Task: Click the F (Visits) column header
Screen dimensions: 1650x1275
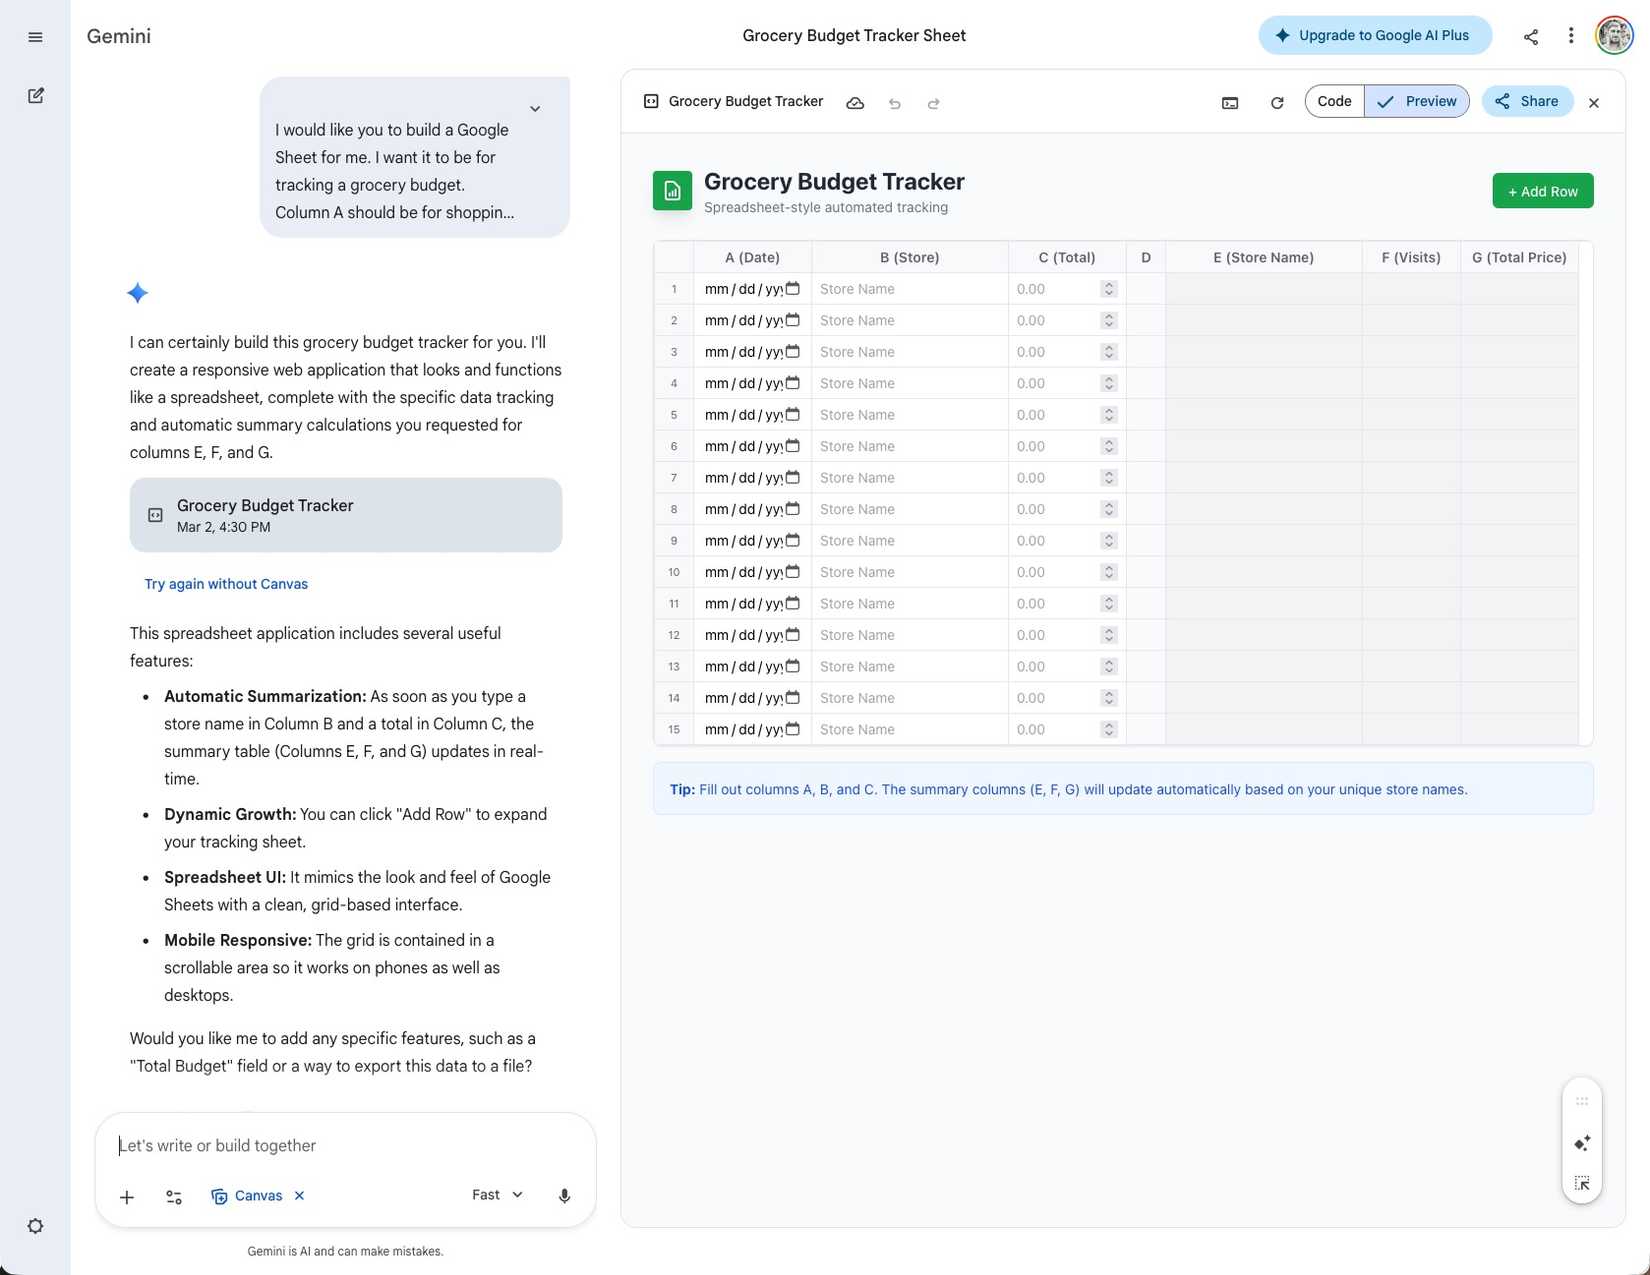Action: click(x=1411, y=257)
